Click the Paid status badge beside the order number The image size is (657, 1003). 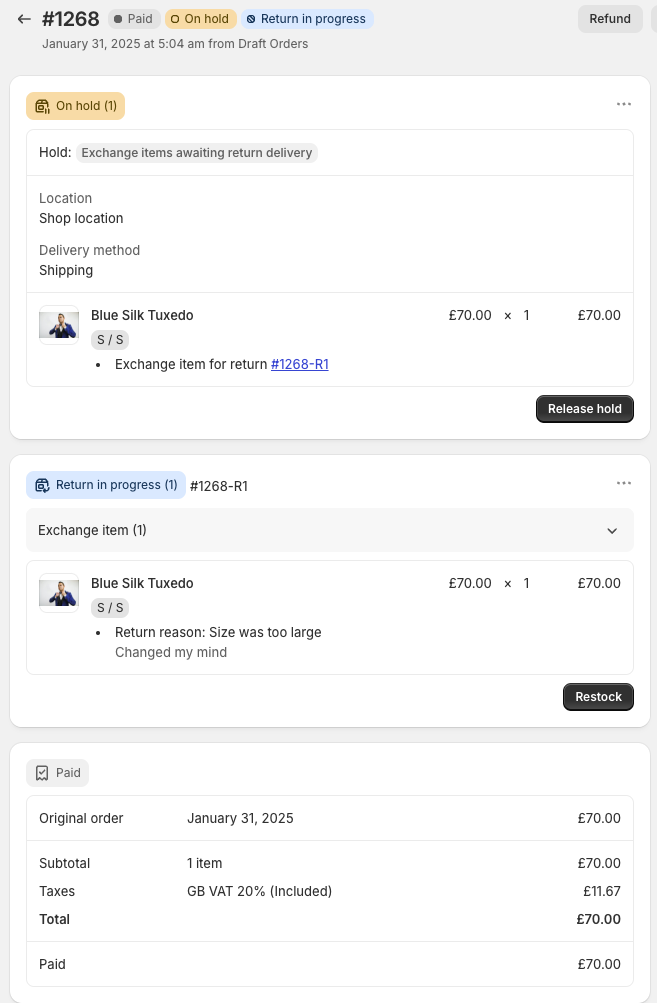pyautogui.click(x=134, y=19)
